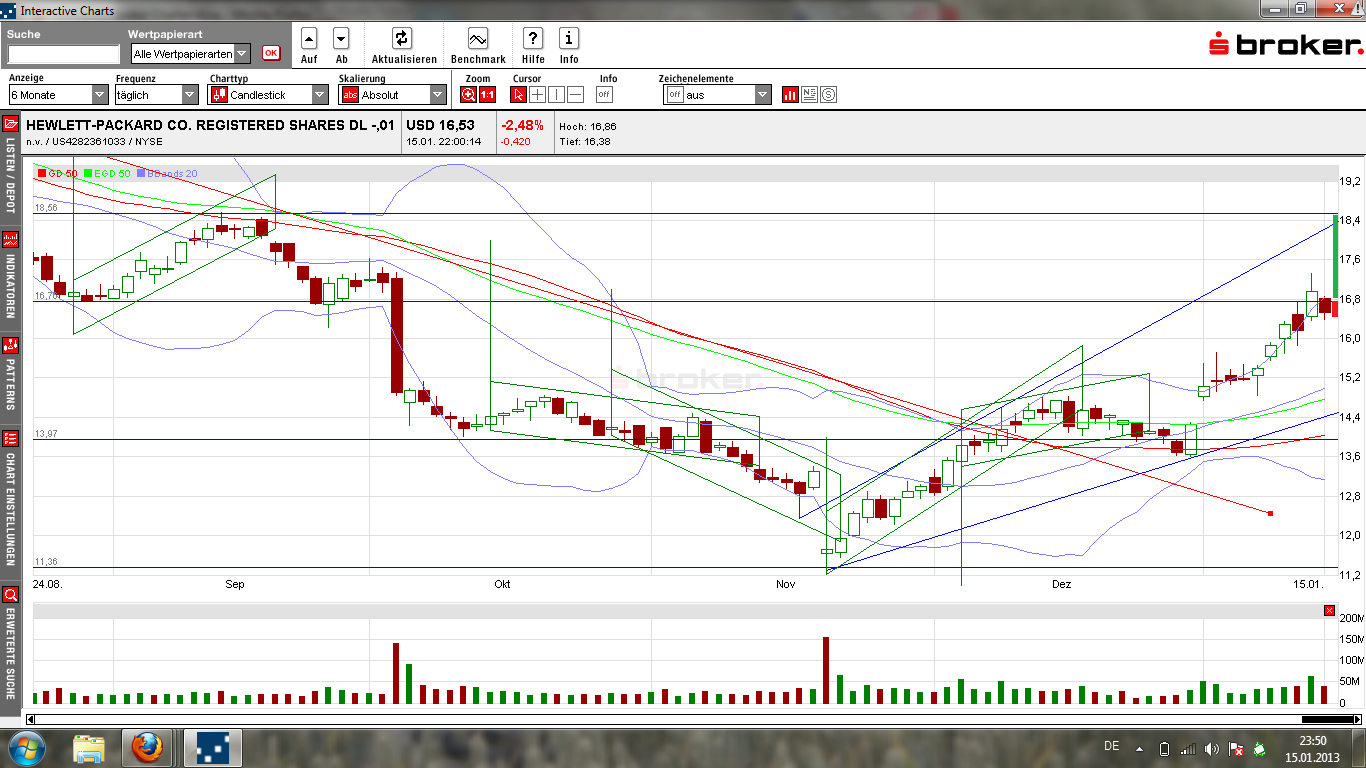1366x768 pixels.
Task: Toggle the circled S icon in toolbar
Action: tap(828, 95)
